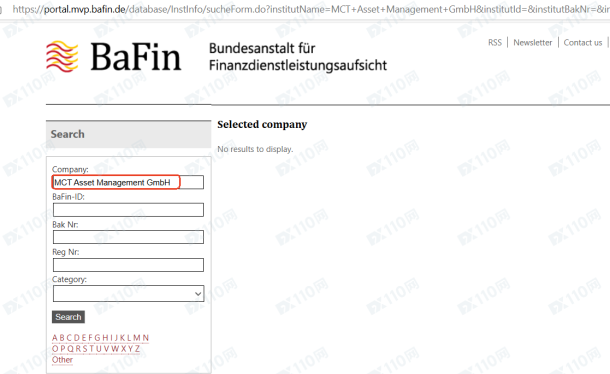Select the letter R index link
Screen dimensions: 610x374
[79, 349]
